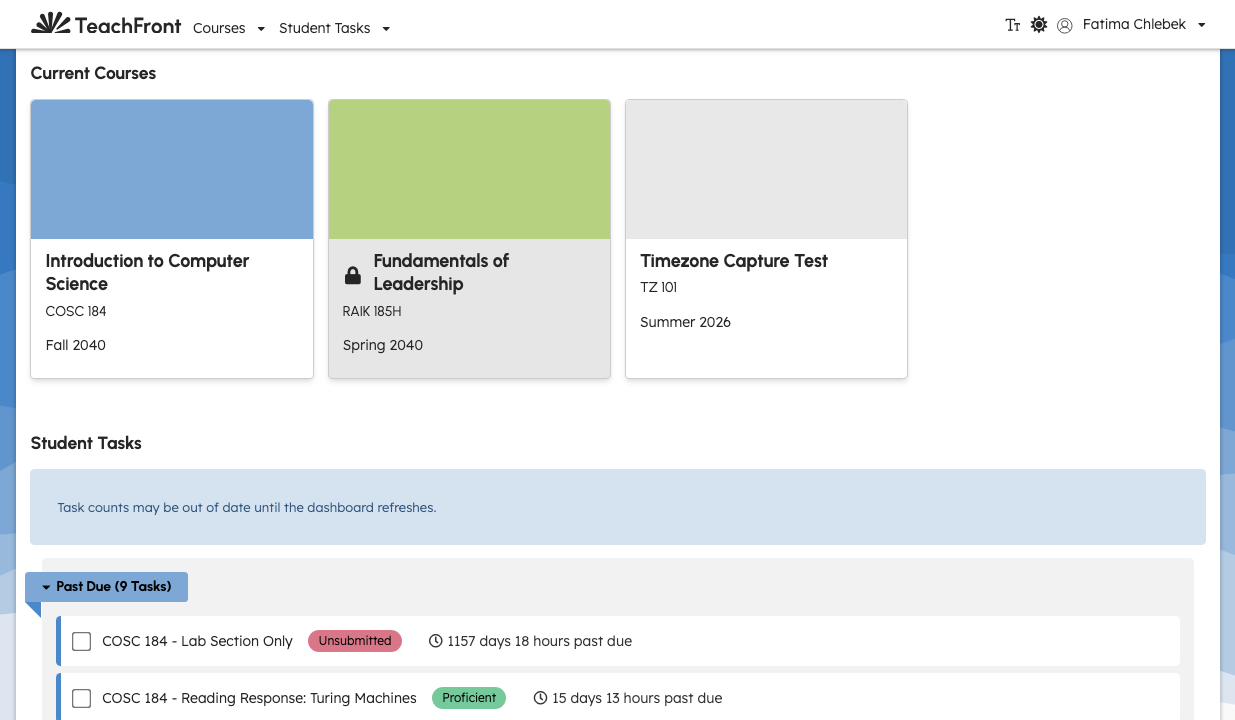
Task: Click clock icon on Lab Section Only row
Action: click(x=435, y=641)
